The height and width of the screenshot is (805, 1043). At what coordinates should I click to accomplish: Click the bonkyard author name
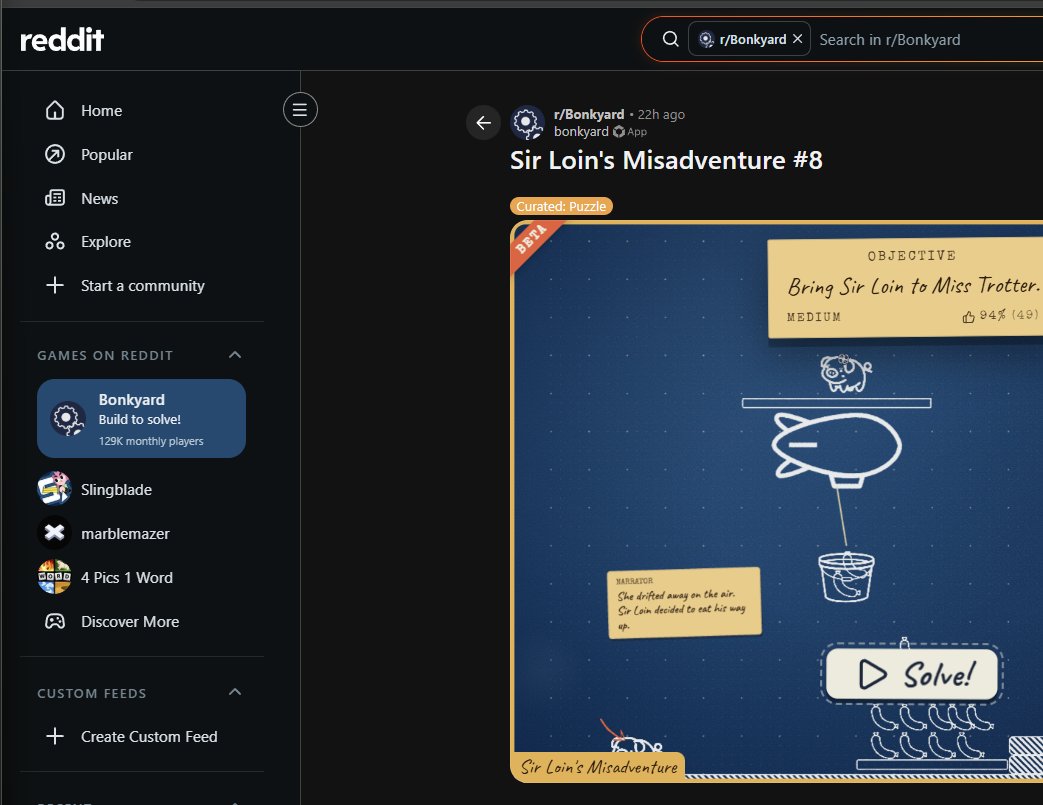tap(581, 132)
